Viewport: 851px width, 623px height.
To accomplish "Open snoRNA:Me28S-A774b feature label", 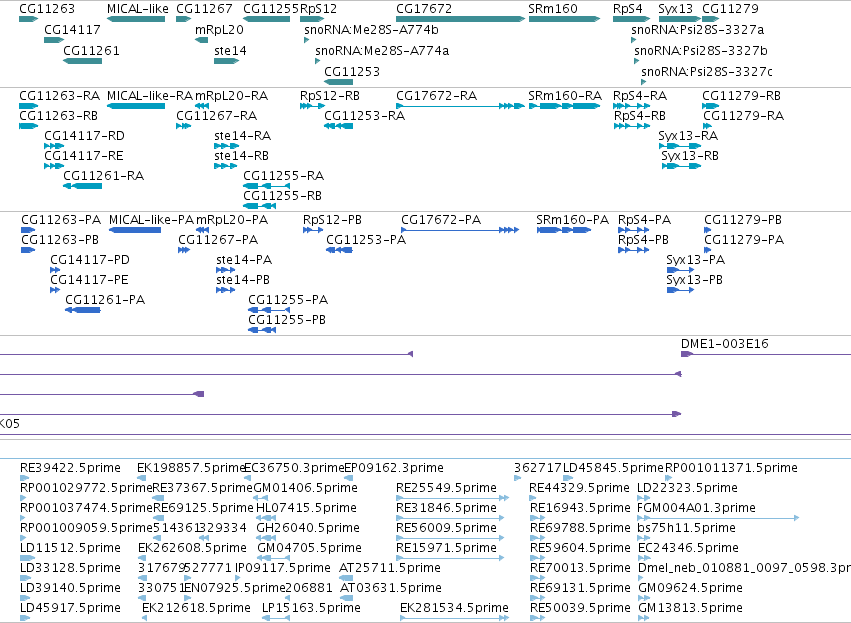I will click(x=371, y=29).
